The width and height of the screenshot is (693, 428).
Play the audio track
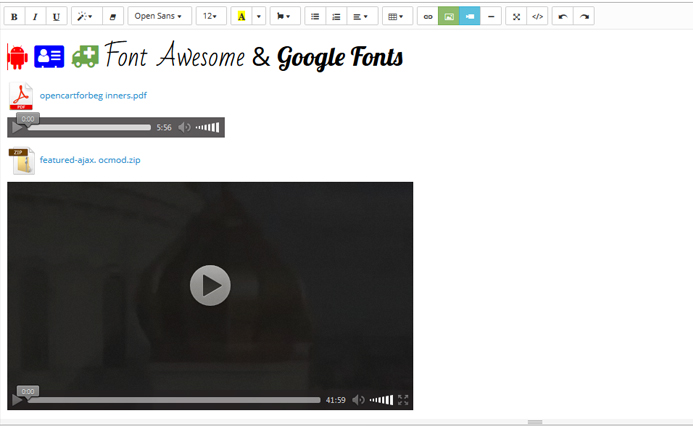(17, 128)
